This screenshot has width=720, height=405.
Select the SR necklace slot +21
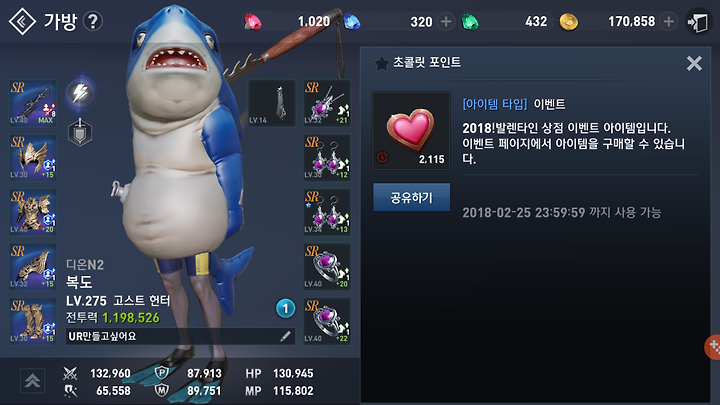click(327, 103)
